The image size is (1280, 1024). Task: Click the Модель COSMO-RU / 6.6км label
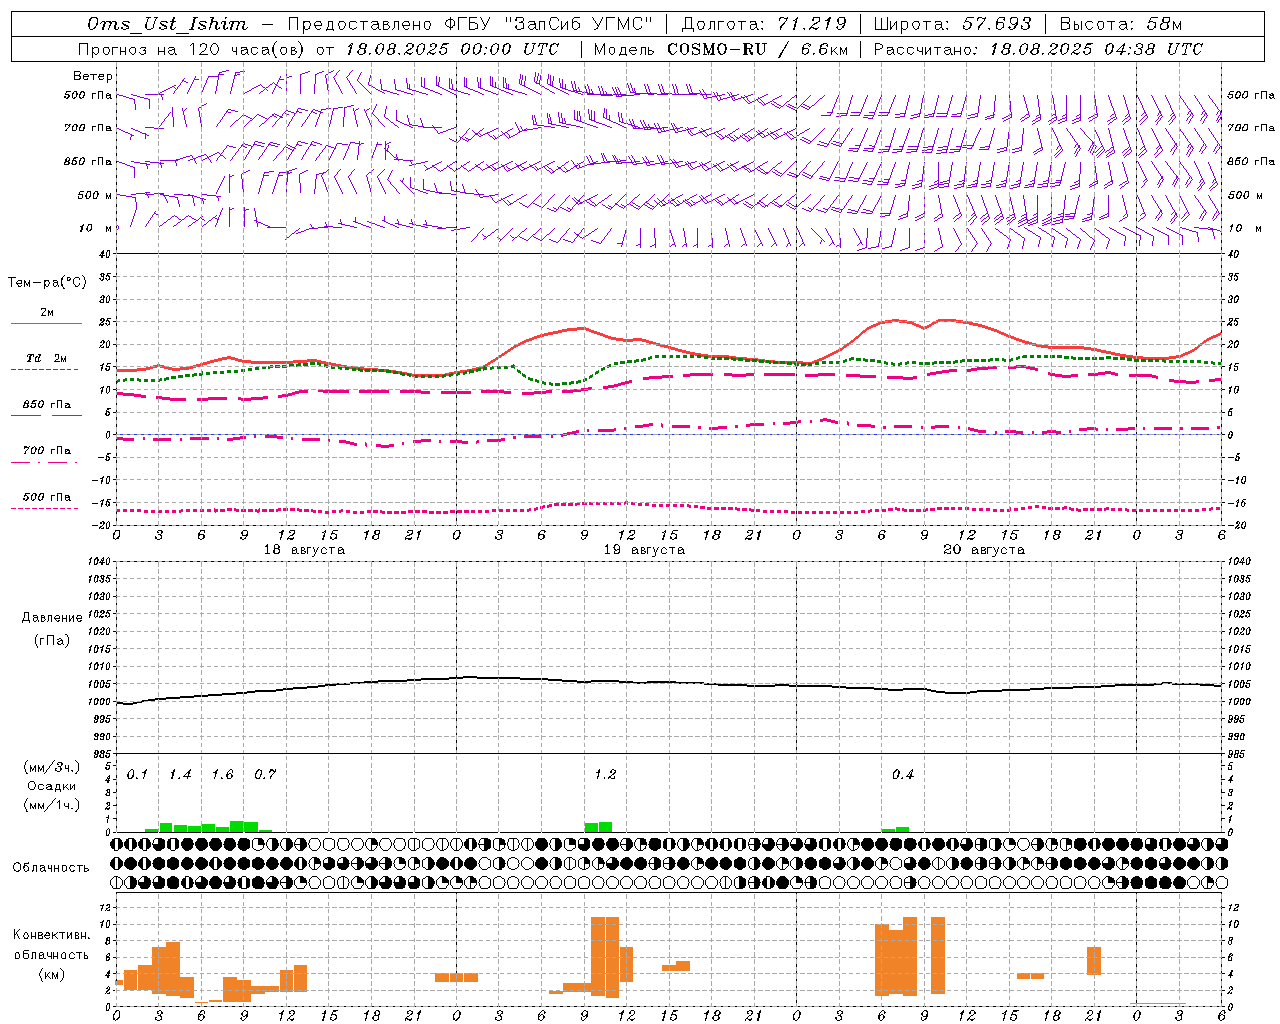721,49
